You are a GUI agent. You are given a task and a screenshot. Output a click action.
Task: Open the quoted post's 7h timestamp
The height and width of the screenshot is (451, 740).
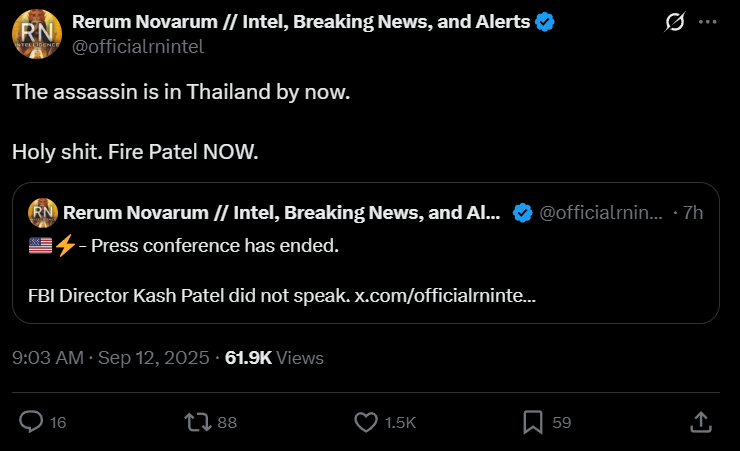pos(693,212)
